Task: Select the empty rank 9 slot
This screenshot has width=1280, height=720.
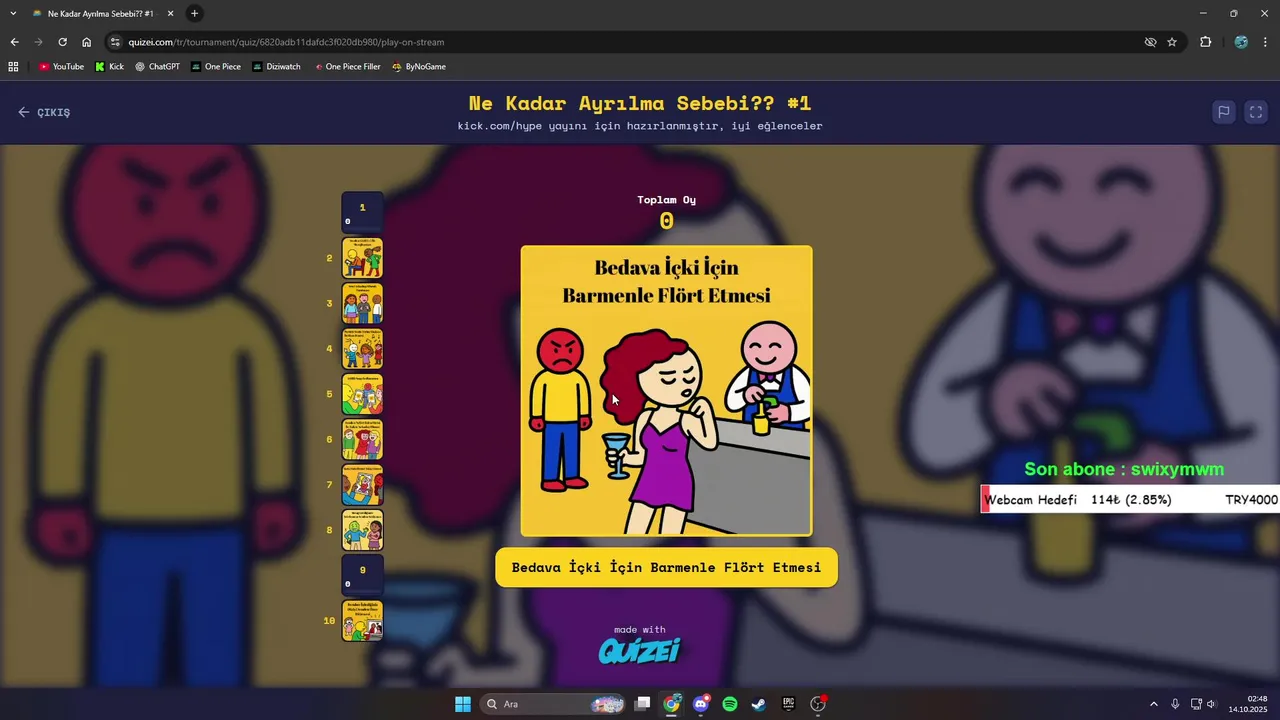Action: tap(362, 576)
